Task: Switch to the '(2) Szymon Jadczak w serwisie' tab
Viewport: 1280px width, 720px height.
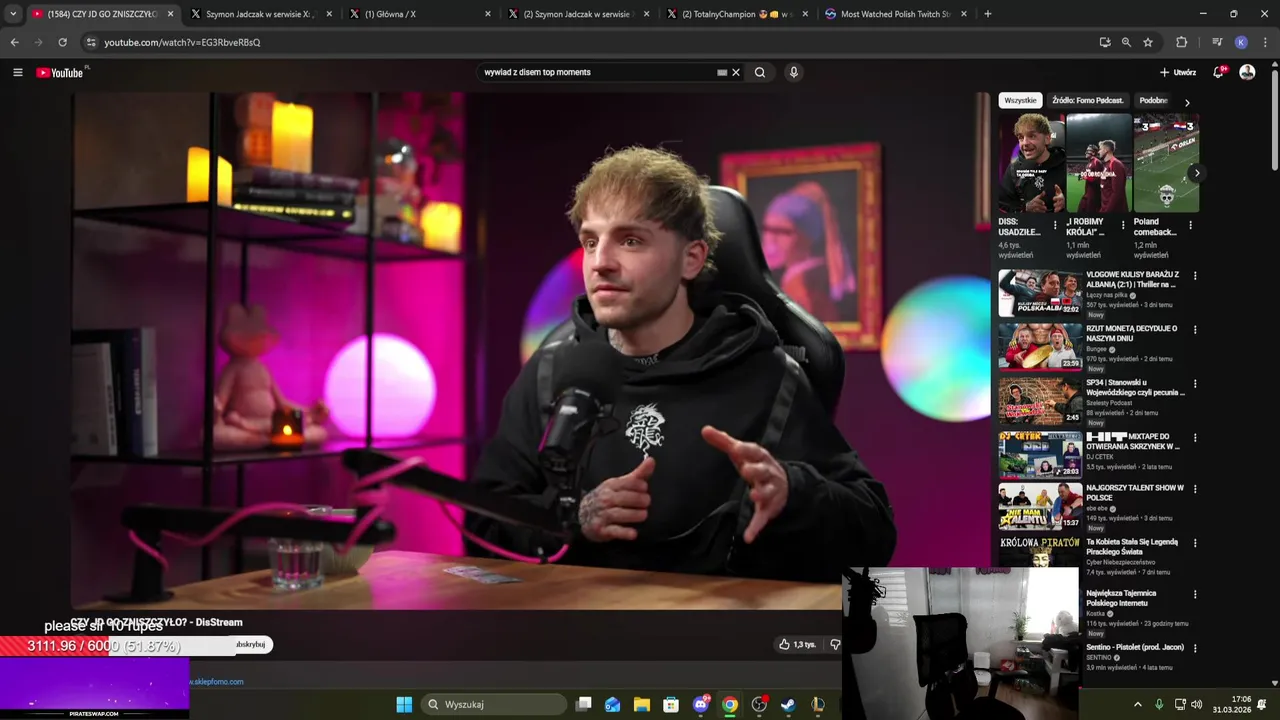Action: click(x=578, y=14)
